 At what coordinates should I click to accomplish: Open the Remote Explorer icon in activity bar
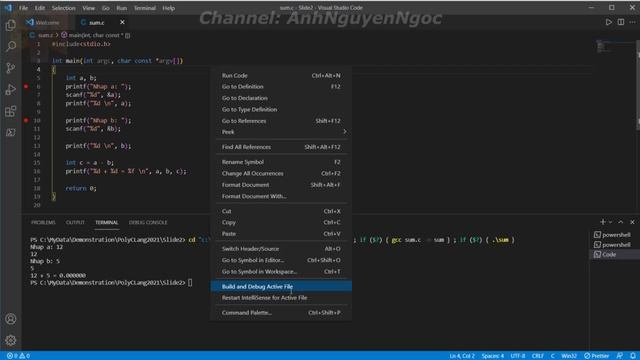coord(11,132)
